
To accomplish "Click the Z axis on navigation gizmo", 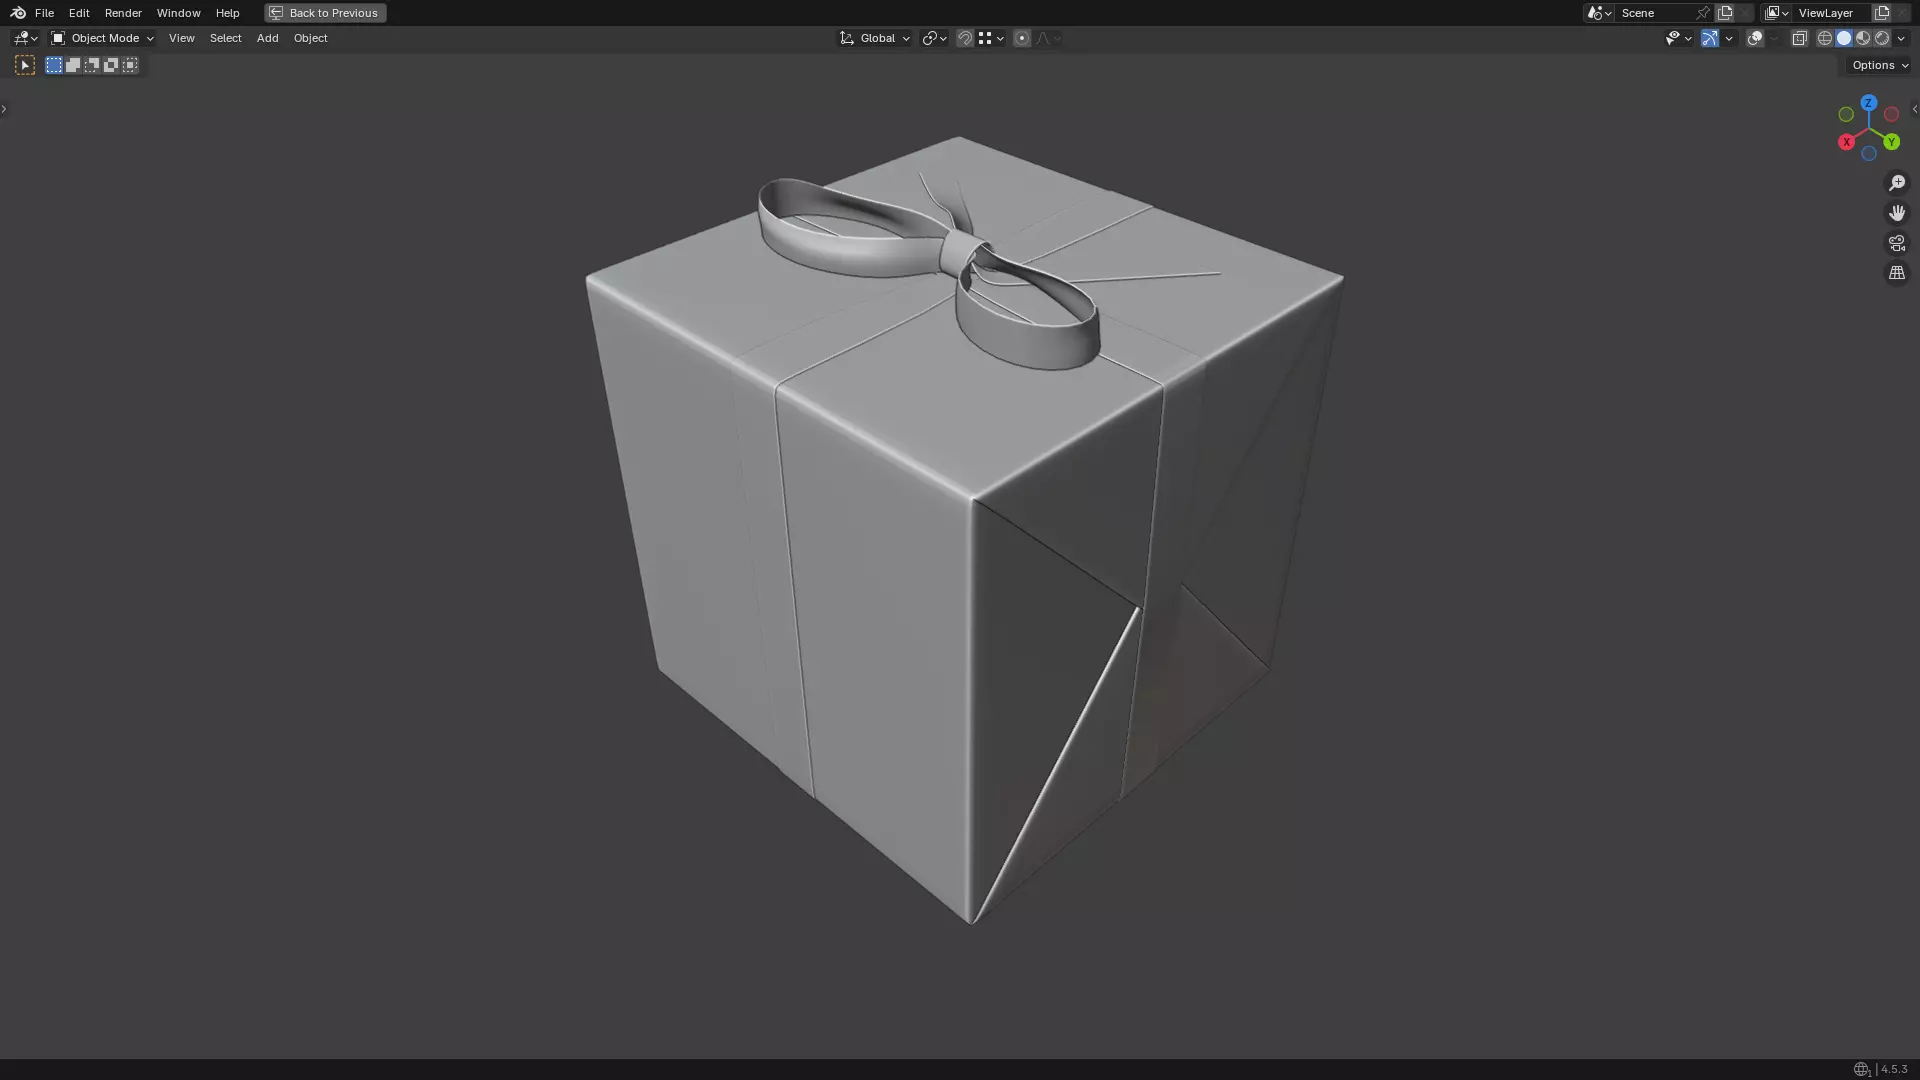I will tap(1868, 103).
